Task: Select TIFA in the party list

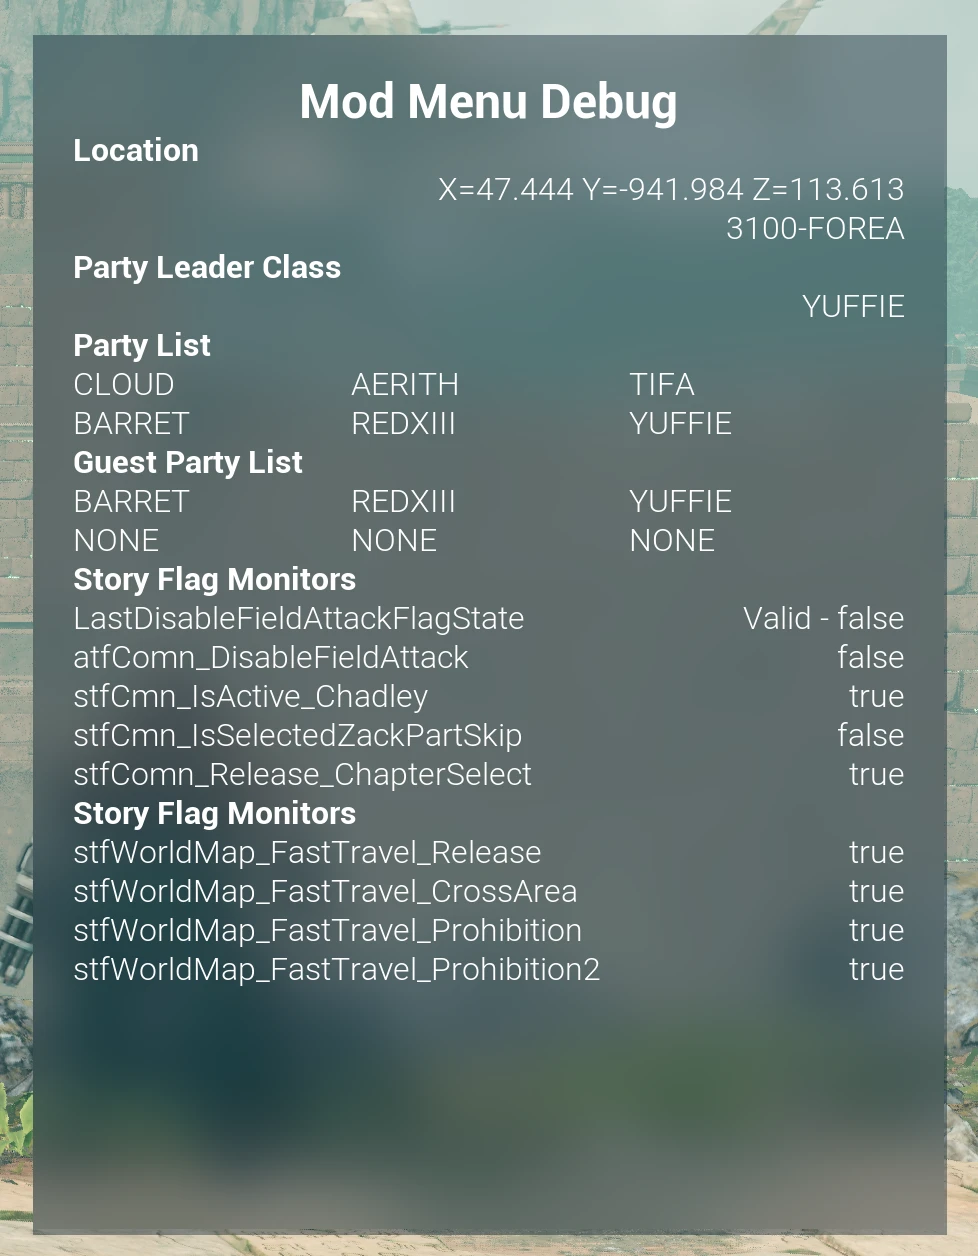Action: tap(661, 384)
